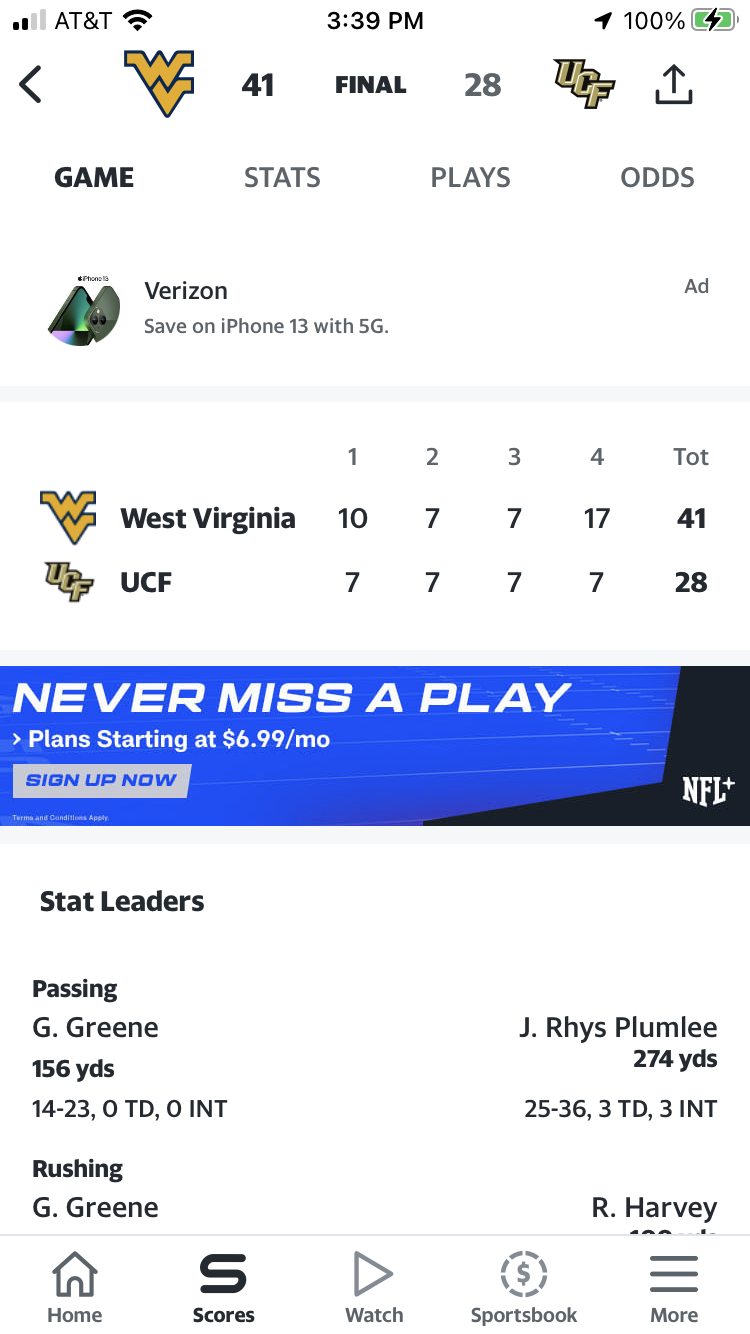This screenshot has width=750, height=1334.
Task: Tap the share icon in header
Action: pos(673,84)
